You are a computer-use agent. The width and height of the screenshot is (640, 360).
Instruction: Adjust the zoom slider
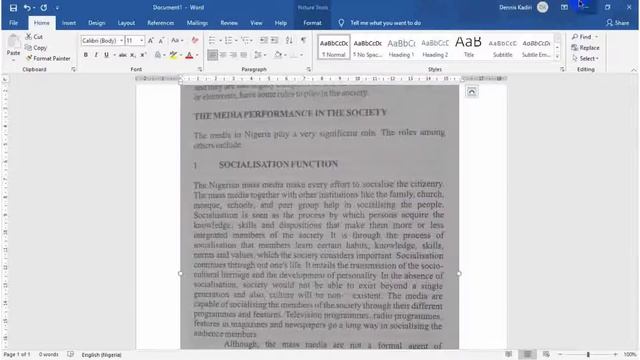tap(588, 354)
